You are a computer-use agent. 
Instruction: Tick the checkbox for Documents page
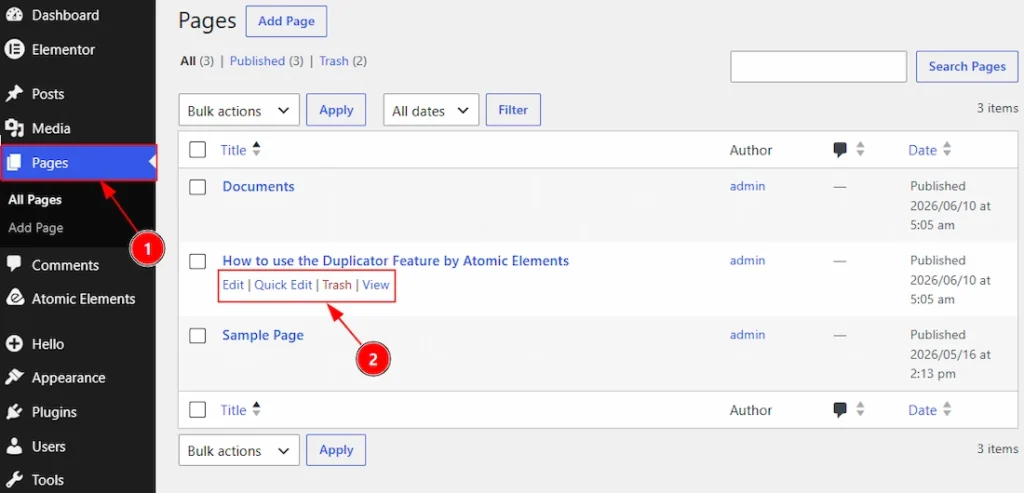197,187
